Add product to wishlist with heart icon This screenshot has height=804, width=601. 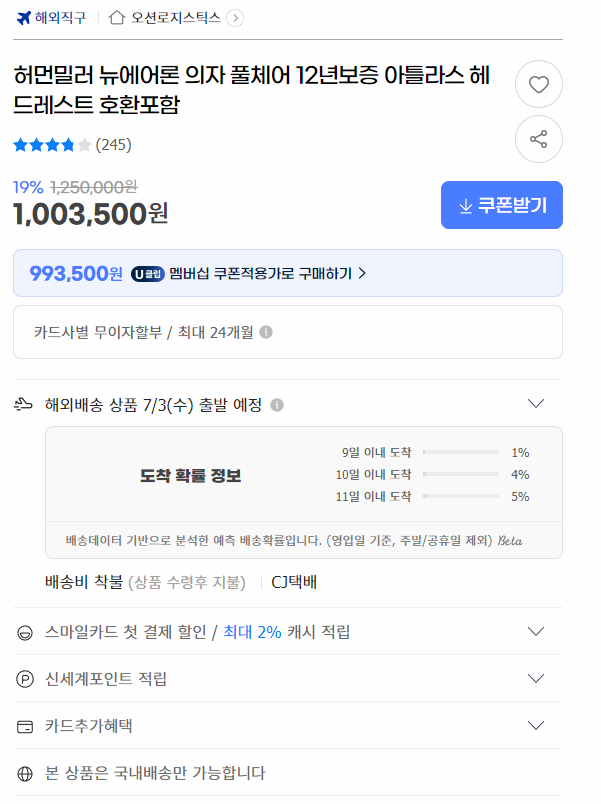(x=538, y=84)
